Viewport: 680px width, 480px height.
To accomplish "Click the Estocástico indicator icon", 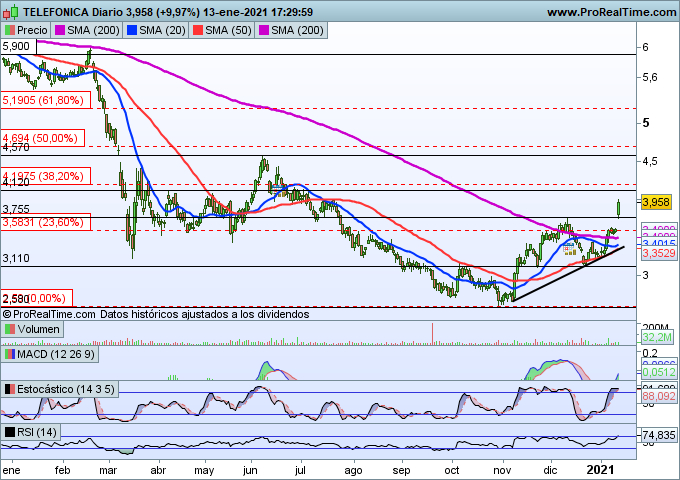I will (11, 389).
